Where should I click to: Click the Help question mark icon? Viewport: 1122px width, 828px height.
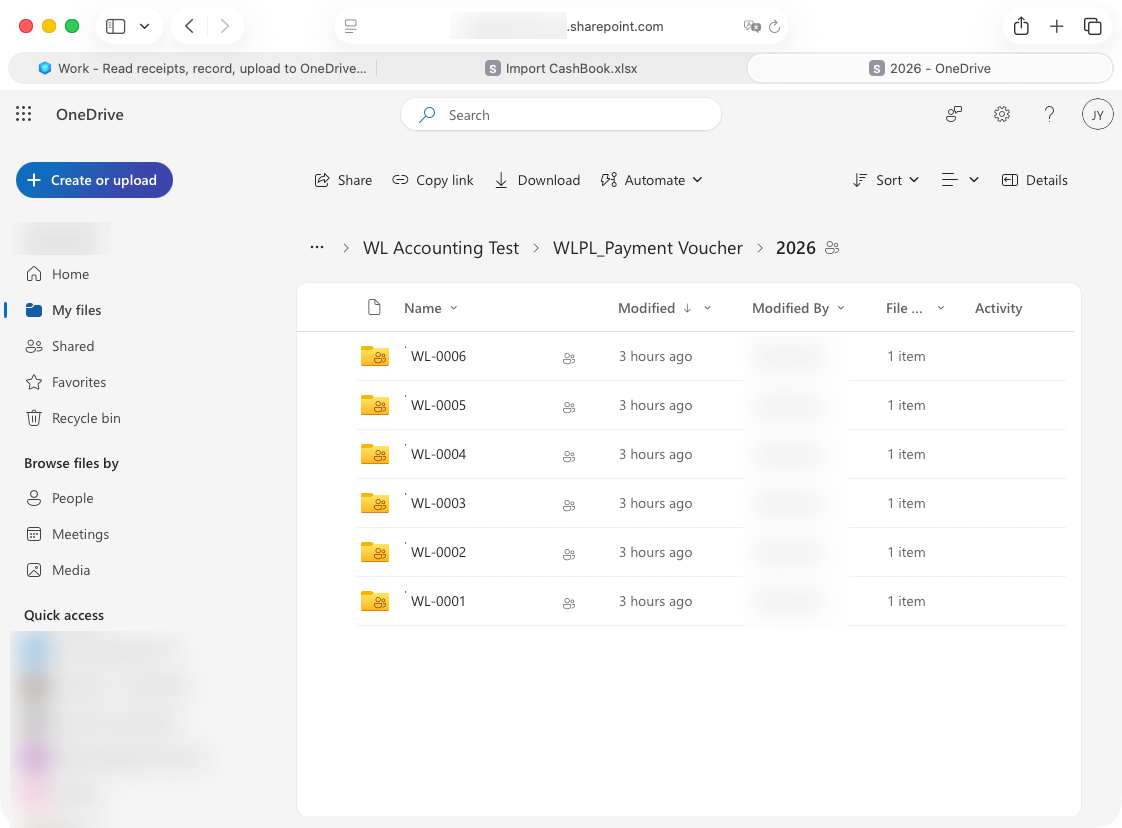pos(1049,114)
